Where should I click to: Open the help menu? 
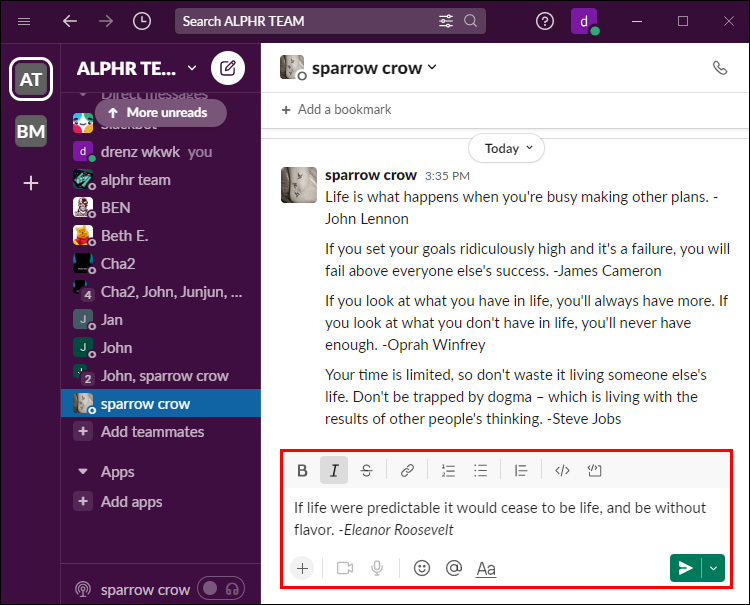coord(545,21)
